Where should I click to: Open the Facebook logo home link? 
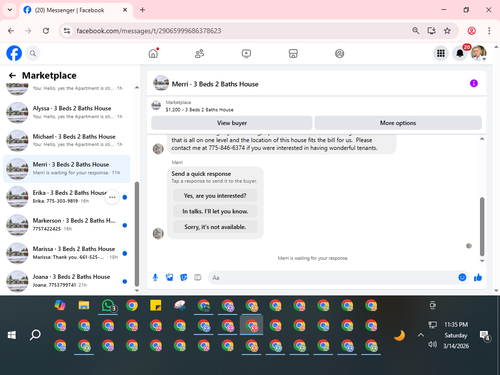[x=14, y=53]
